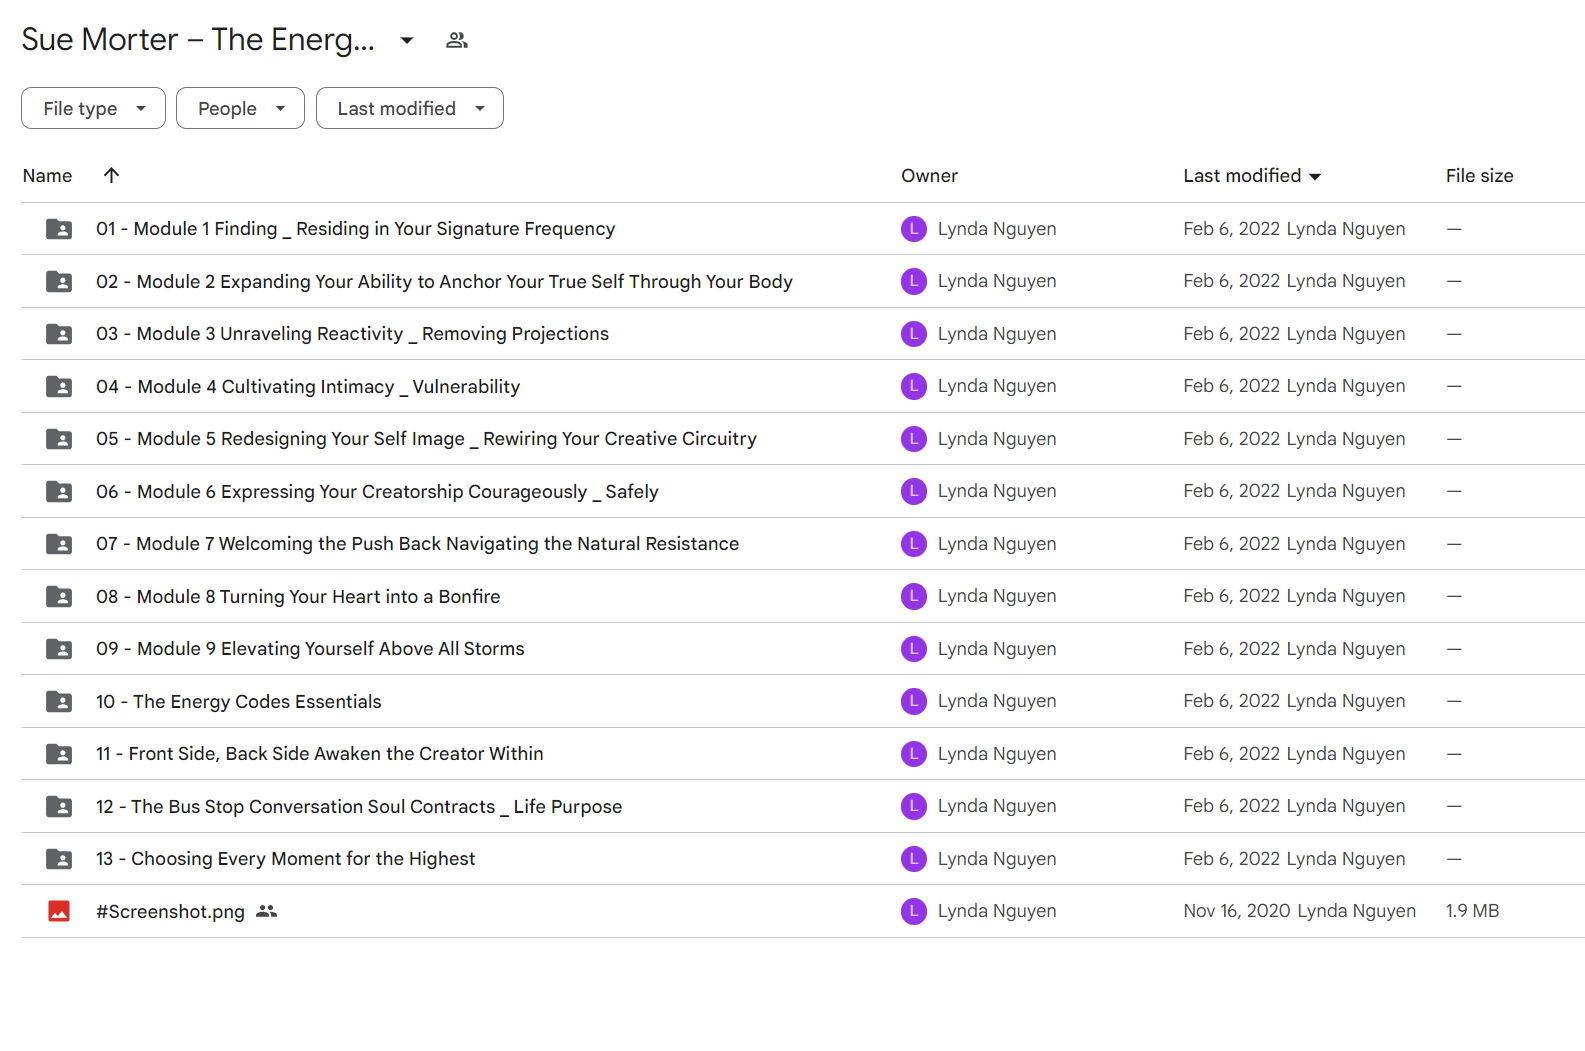
Task: Click folder icon for 02 - Module 2
Action: 59,281
